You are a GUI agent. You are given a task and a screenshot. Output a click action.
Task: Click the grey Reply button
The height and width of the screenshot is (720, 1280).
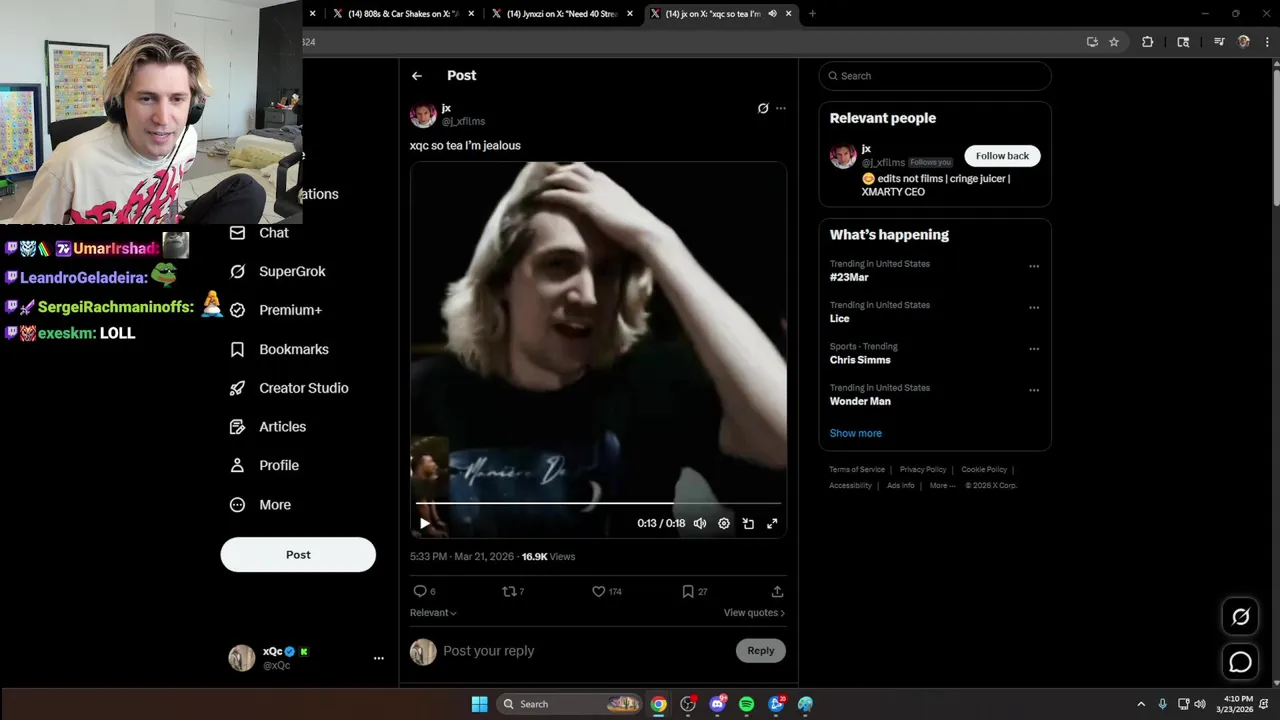point(761,651)
